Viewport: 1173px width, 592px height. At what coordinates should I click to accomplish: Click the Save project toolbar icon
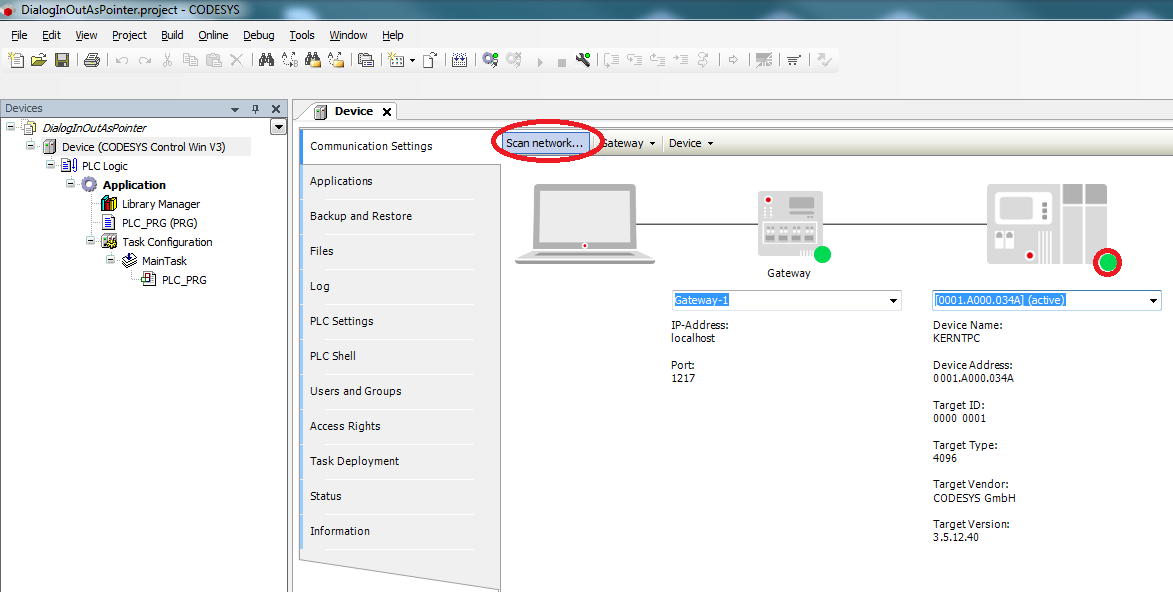coord(62,61)
